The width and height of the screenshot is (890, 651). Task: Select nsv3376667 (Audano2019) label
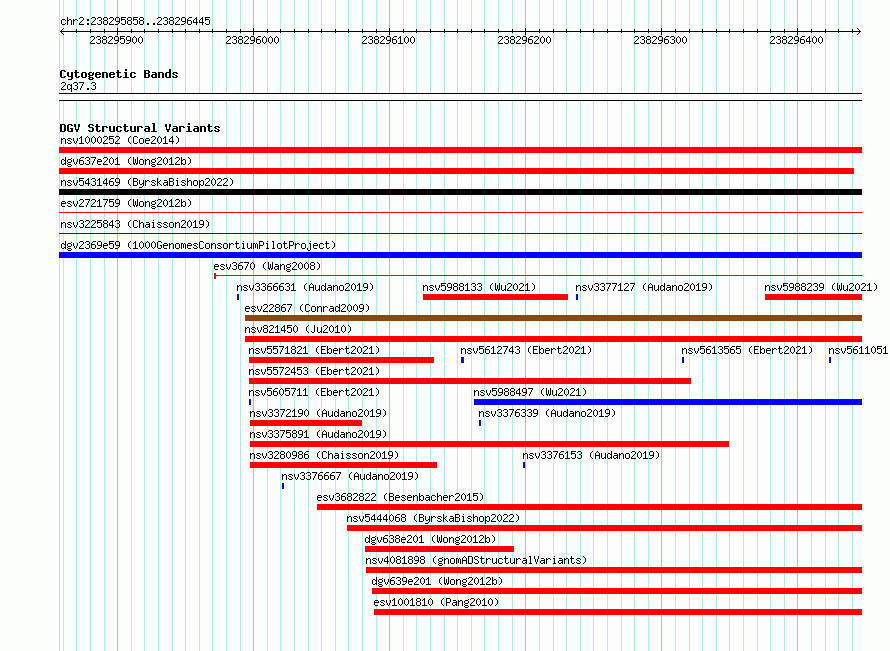350,476
